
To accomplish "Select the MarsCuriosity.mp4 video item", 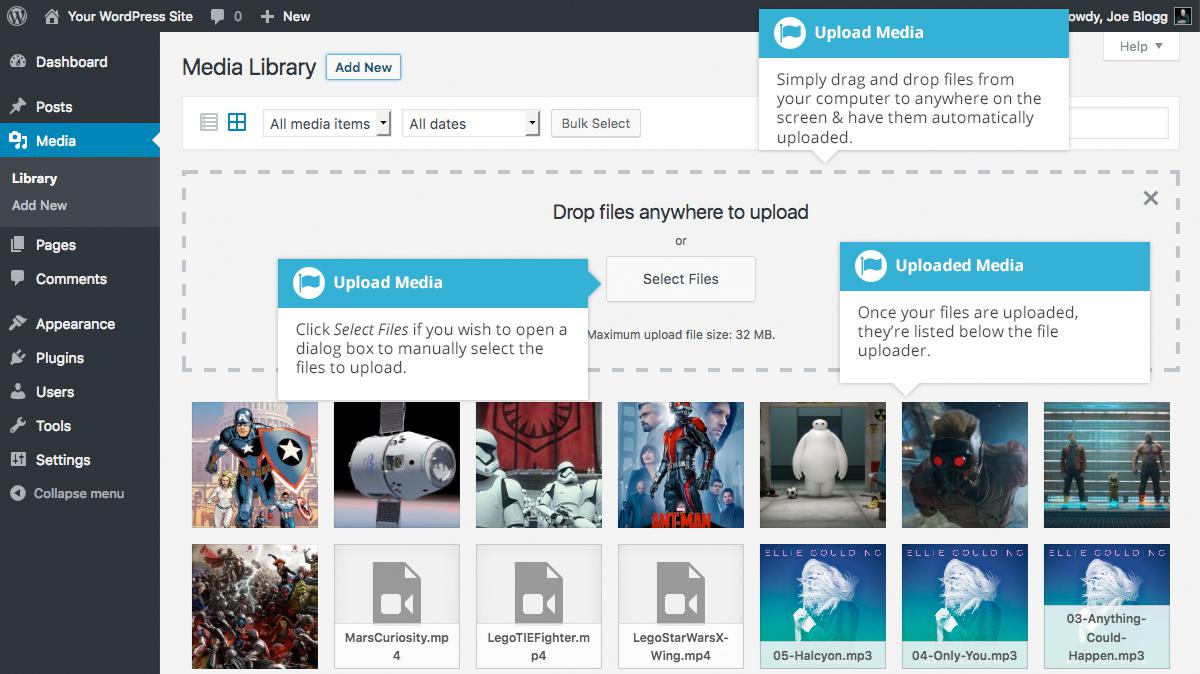I will [x=397, y=607].
